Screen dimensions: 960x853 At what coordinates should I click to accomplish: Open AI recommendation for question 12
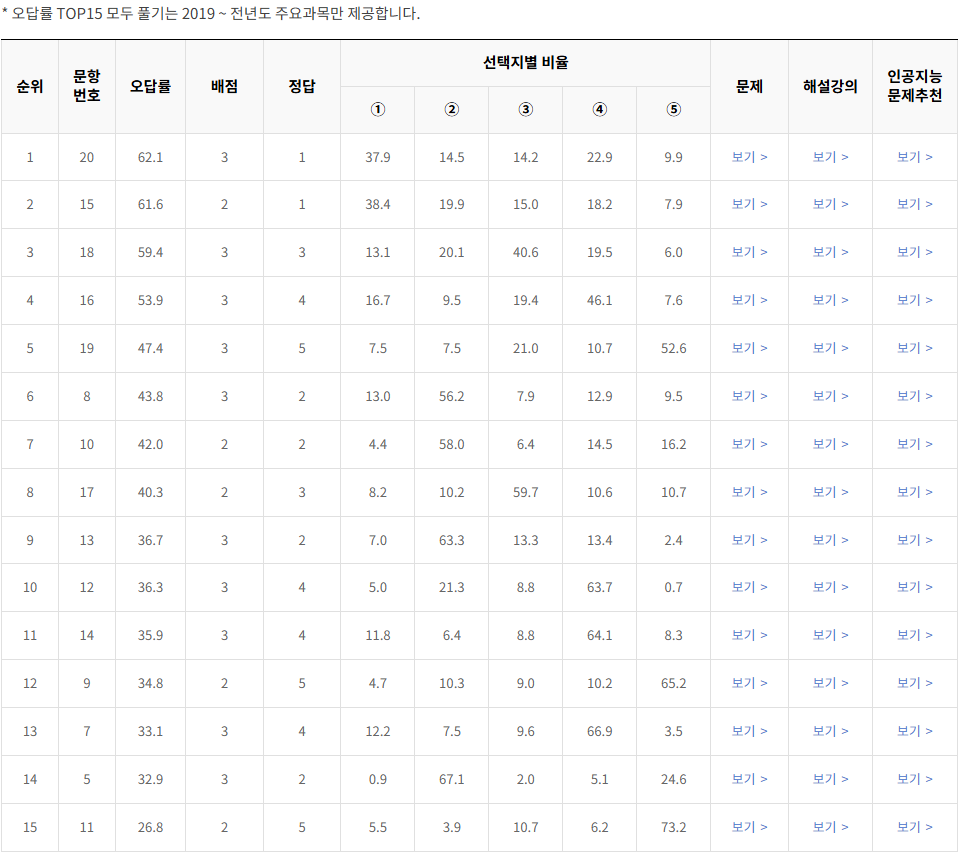tap(913, 588)
